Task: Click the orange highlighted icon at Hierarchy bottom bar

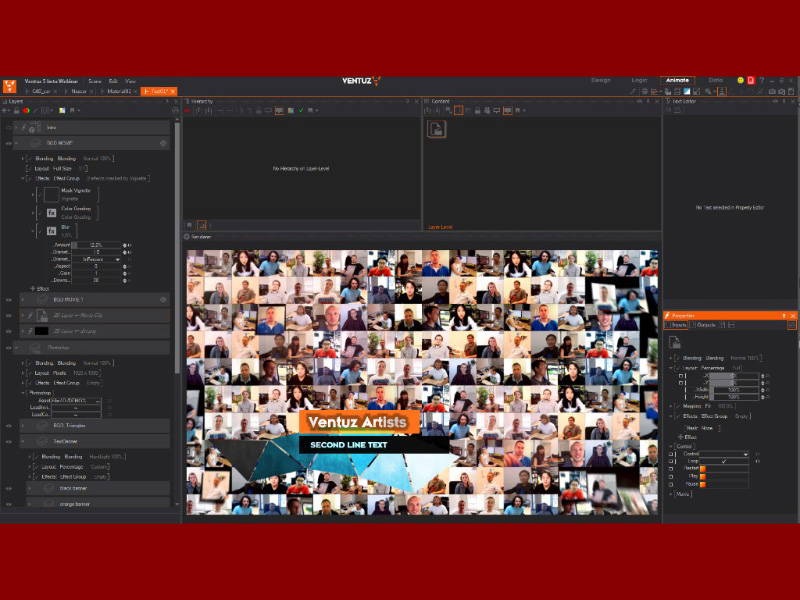Action: click(202, 224)
